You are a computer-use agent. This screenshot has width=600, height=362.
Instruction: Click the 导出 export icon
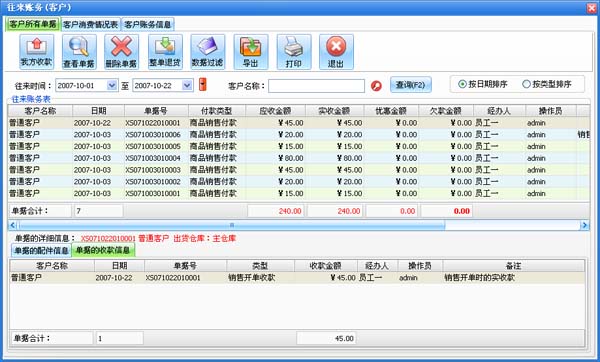(251, 52)
